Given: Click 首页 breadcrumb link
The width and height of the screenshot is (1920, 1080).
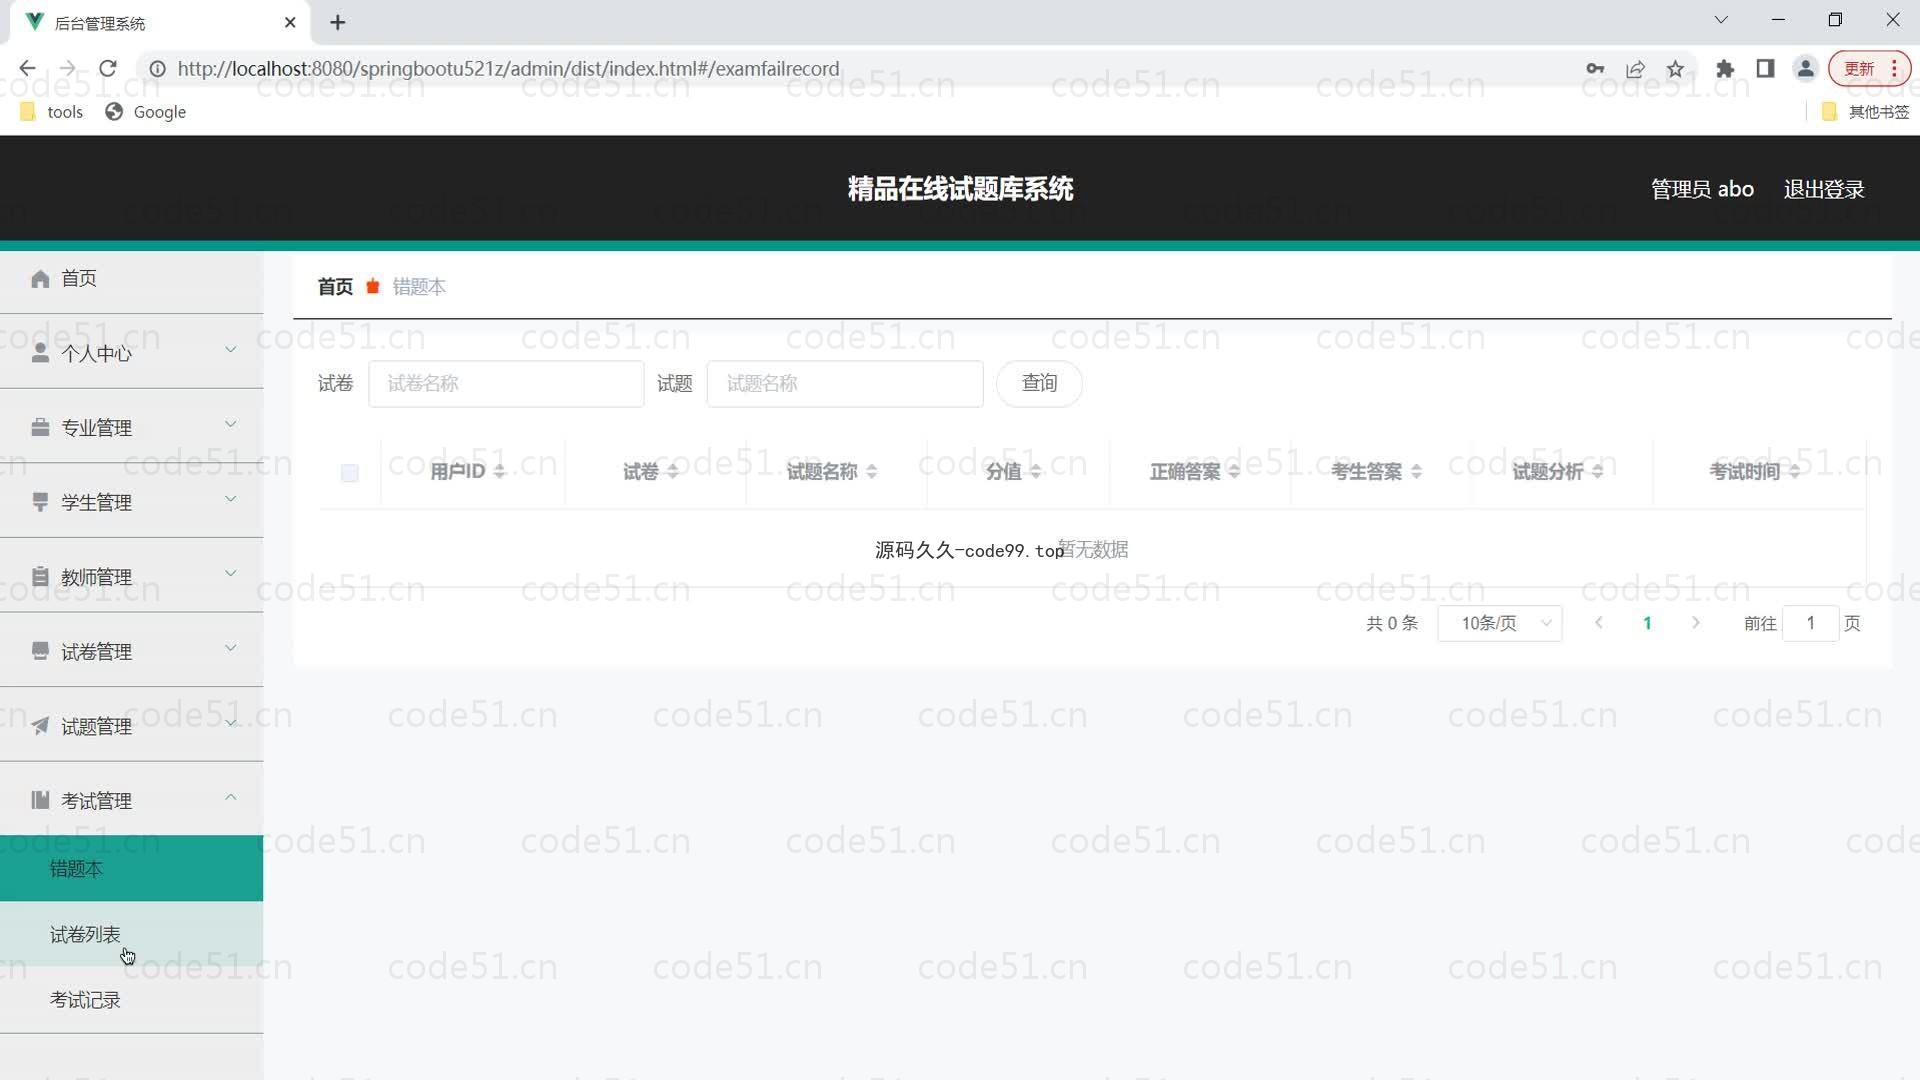Looking at the screenshot, I should 335,287.
